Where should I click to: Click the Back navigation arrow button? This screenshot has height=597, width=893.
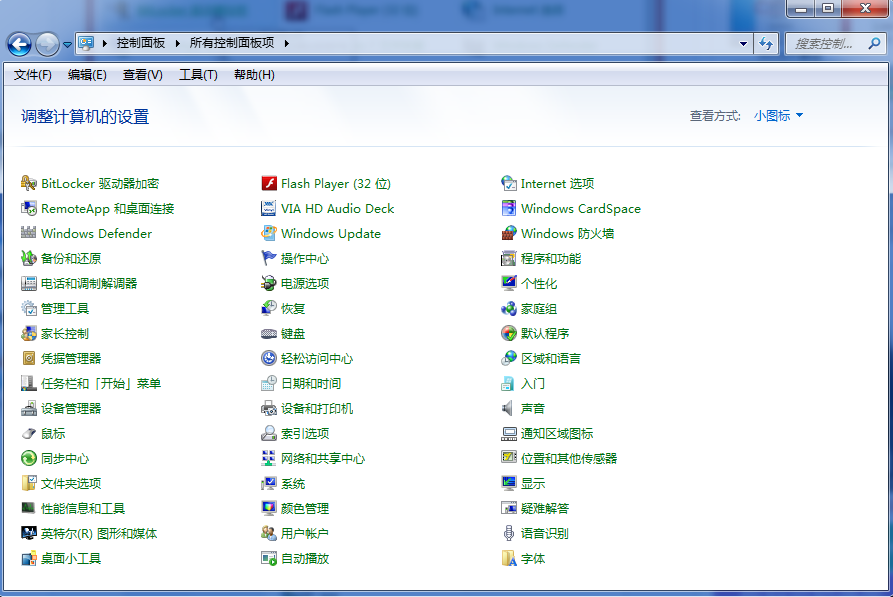19,44
